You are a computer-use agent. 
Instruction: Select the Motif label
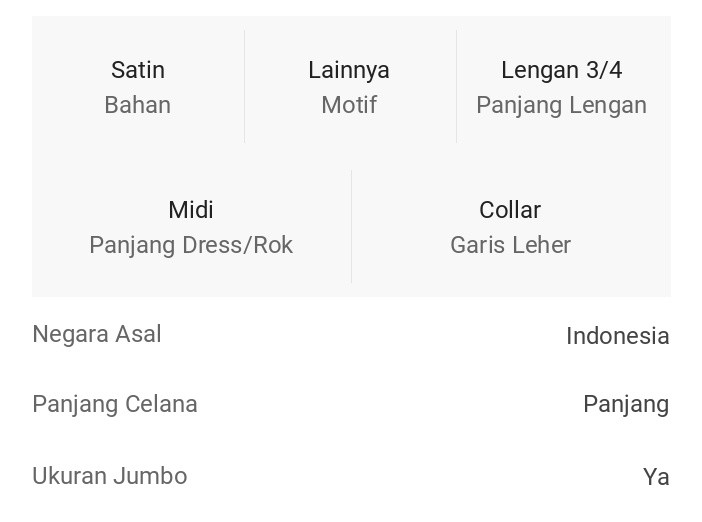click(x=349, y=105)
